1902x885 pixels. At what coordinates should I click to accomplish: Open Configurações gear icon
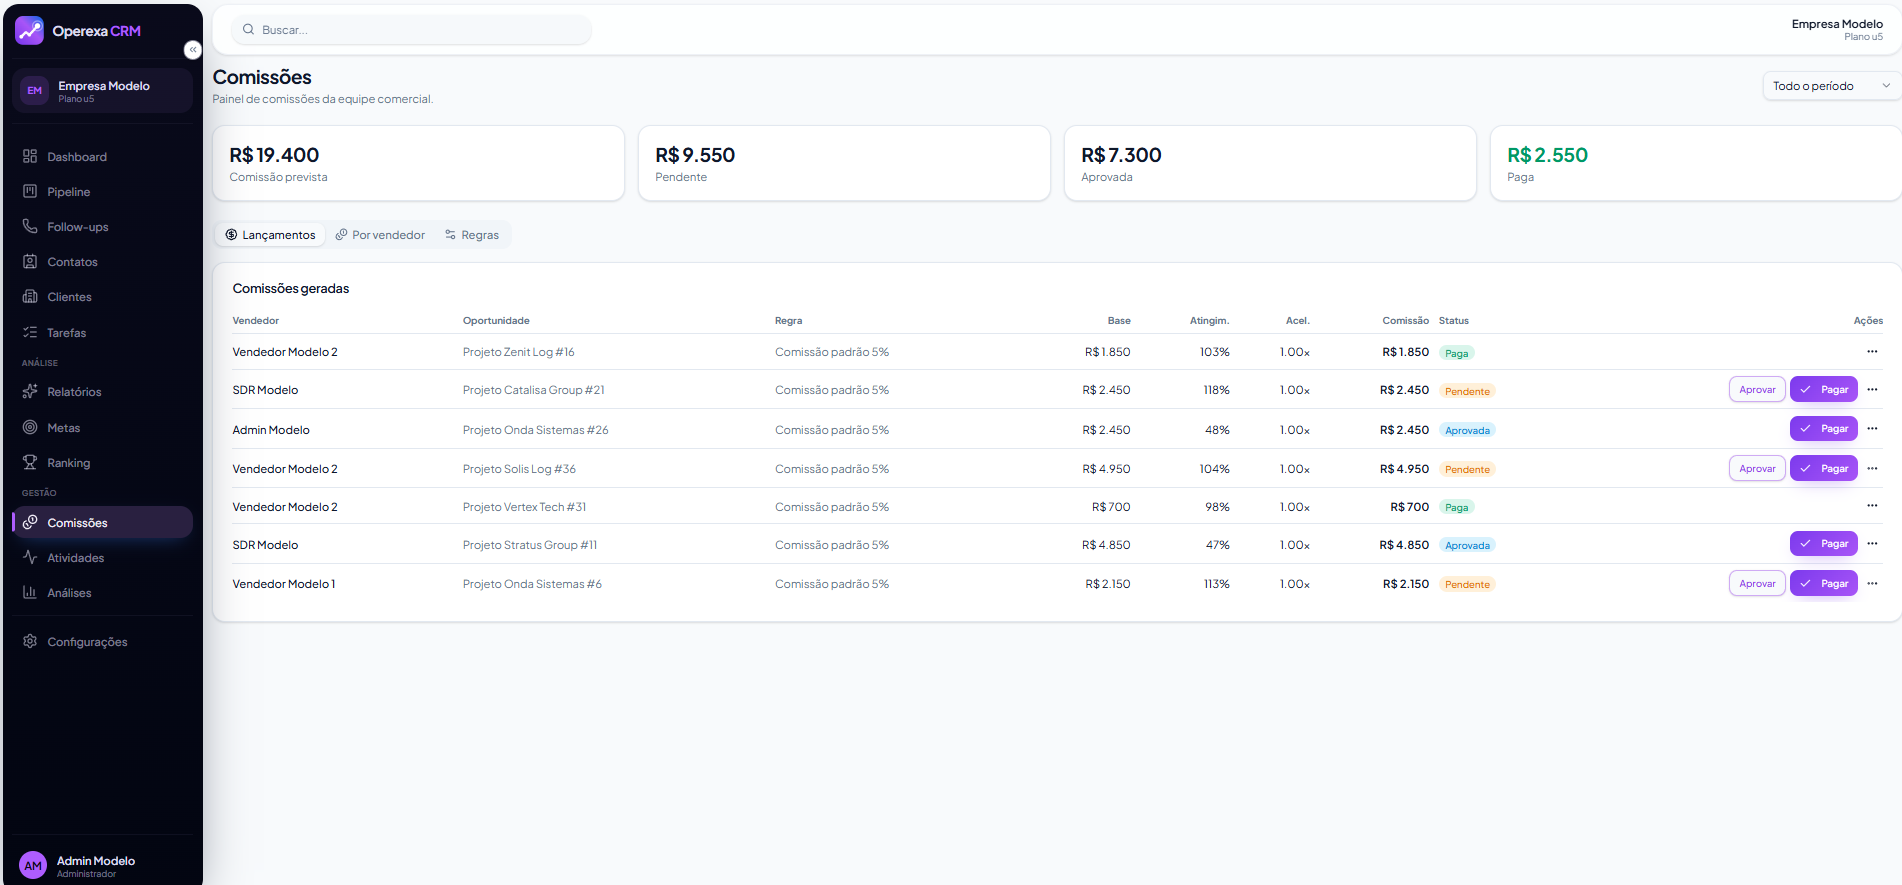pyautogui.click(x=30, y=641)
